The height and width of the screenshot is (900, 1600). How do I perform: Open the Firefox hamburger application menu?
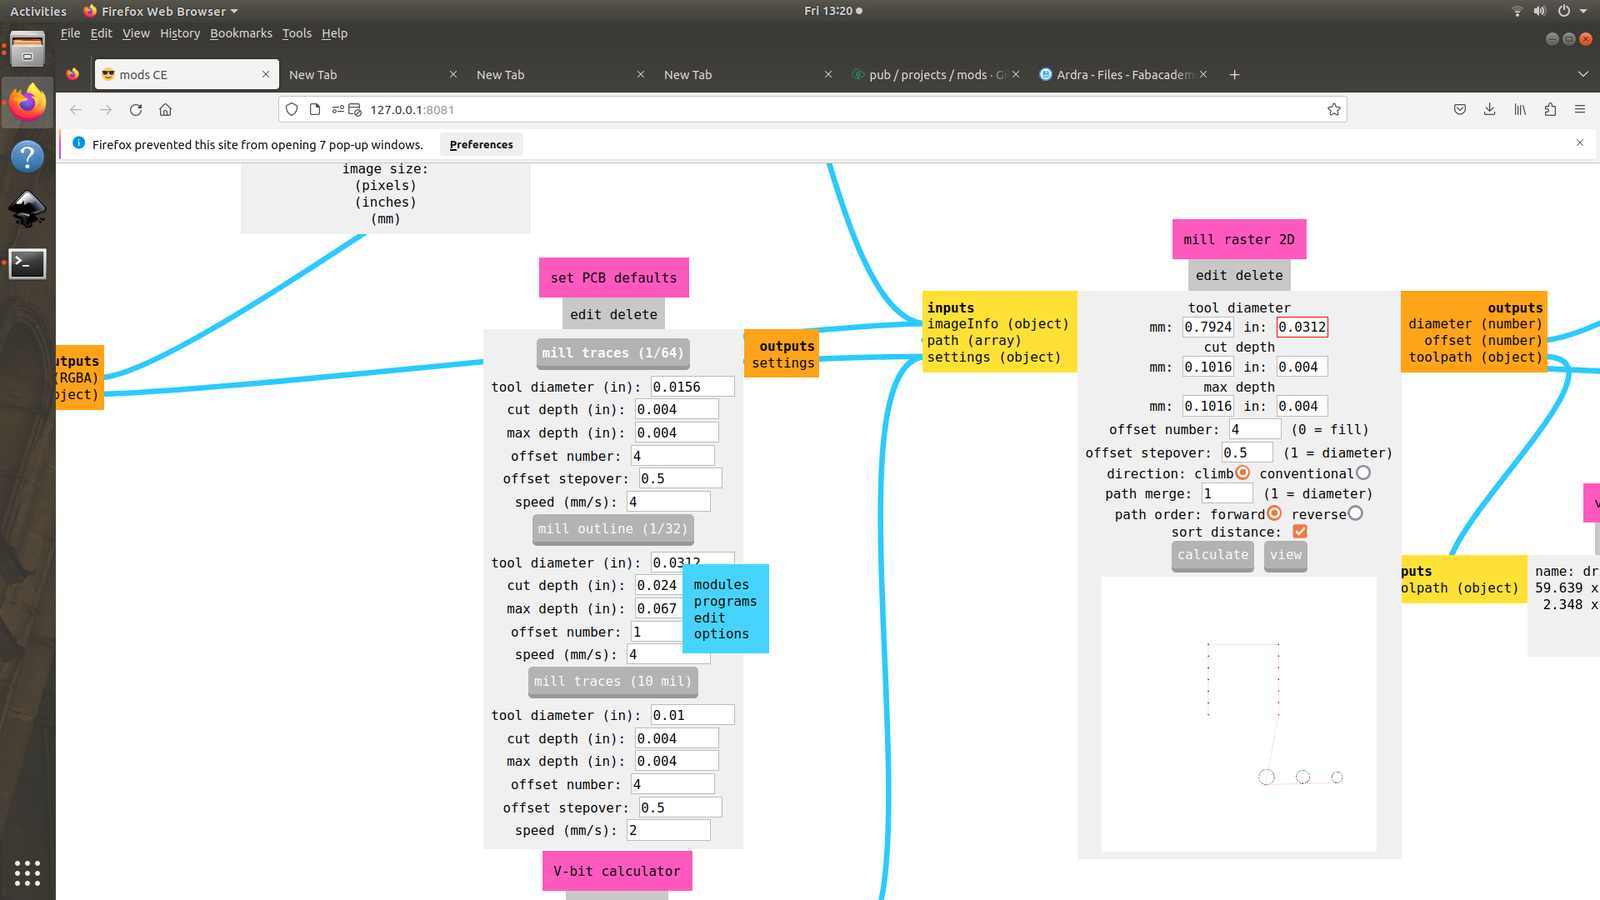pos(1580,110)
